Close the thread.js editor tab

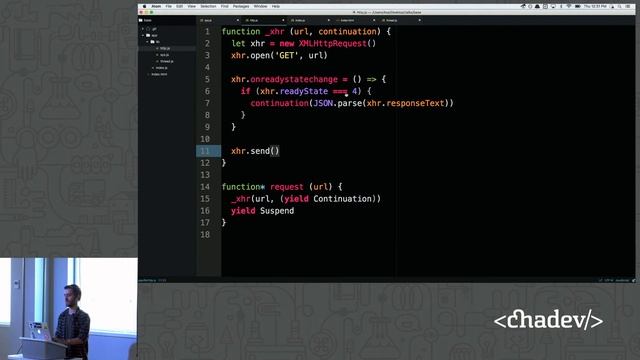click(x=419, y=20)
